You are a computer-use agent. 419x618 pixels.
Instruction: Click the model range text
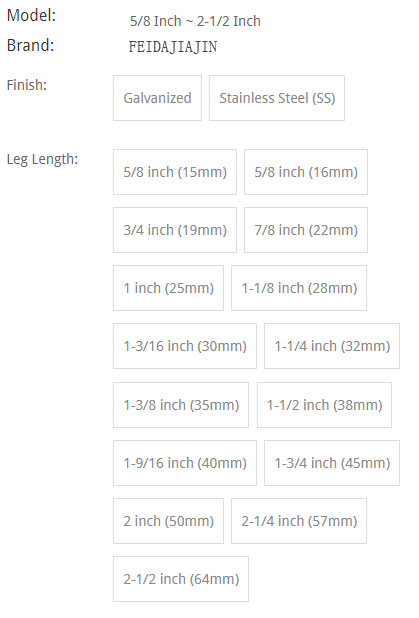pyautogui.click(x=195, y=21)
